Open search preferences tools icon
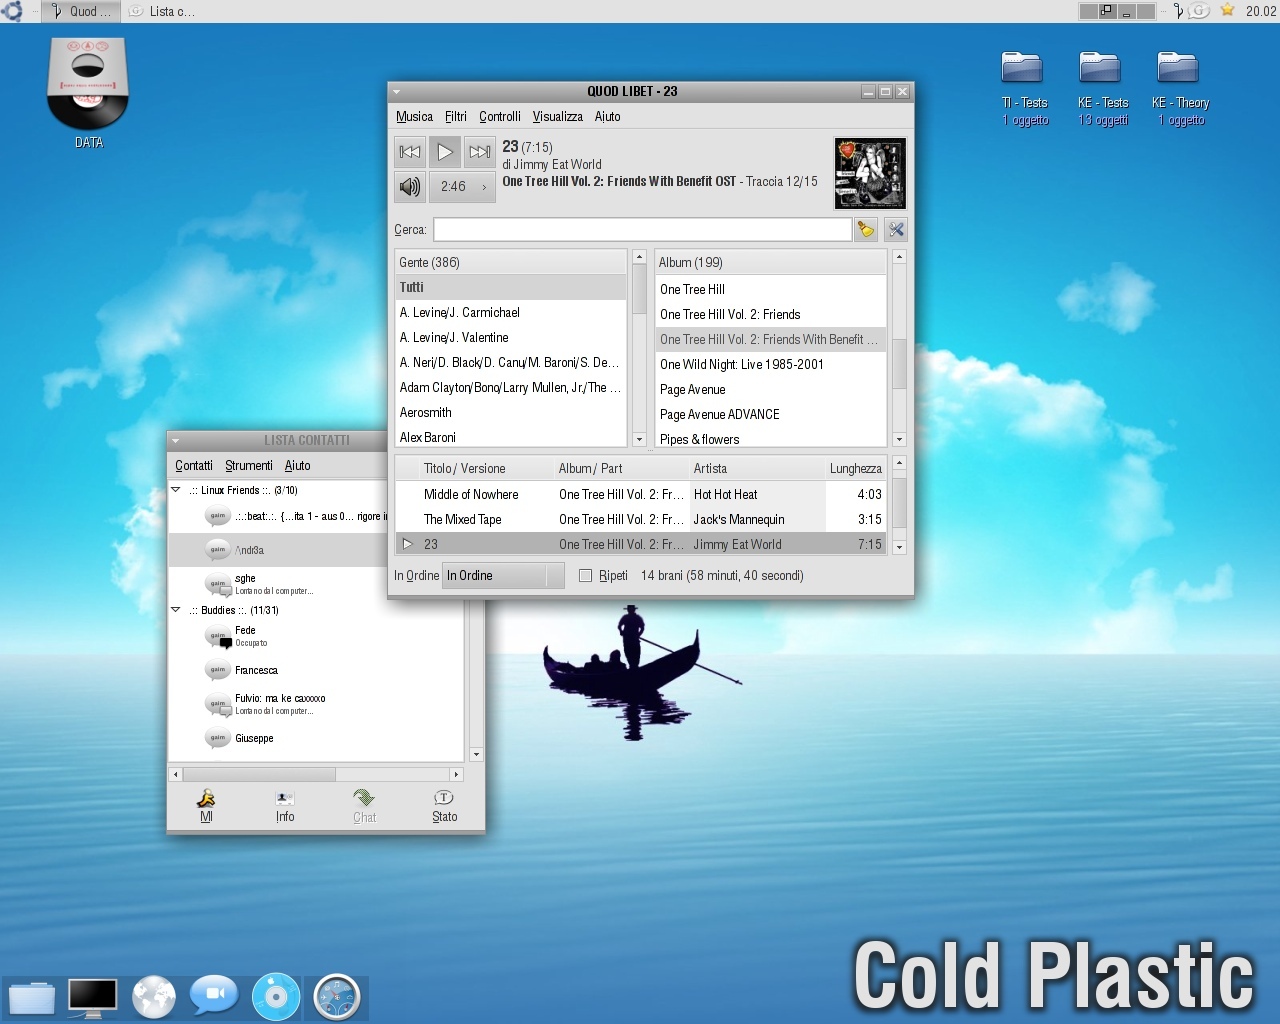Viewport: 1280px width, 1024px height. pos(896,230)
